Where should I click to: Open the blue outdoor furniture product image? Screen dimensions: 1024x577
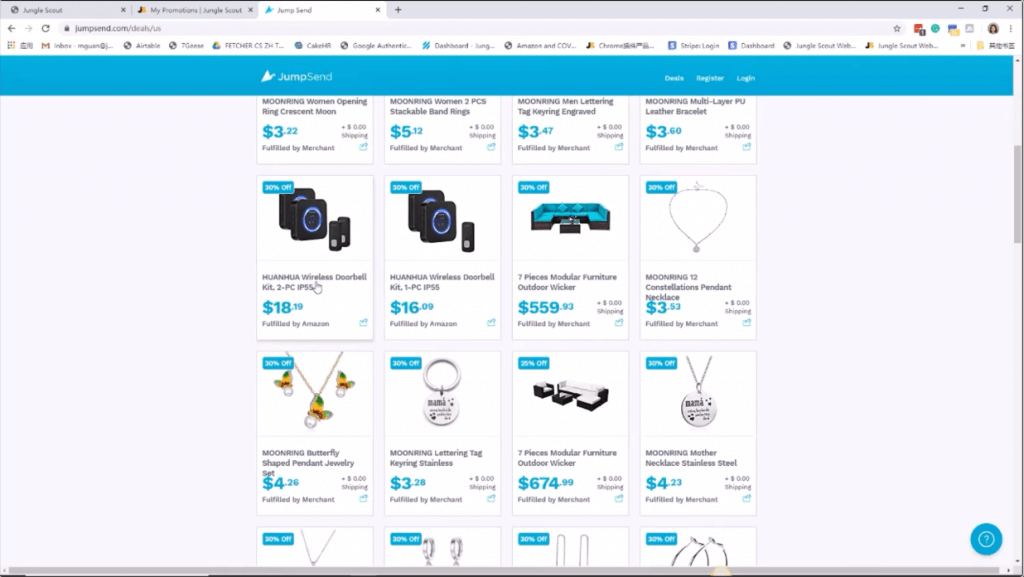click(570, 219)
